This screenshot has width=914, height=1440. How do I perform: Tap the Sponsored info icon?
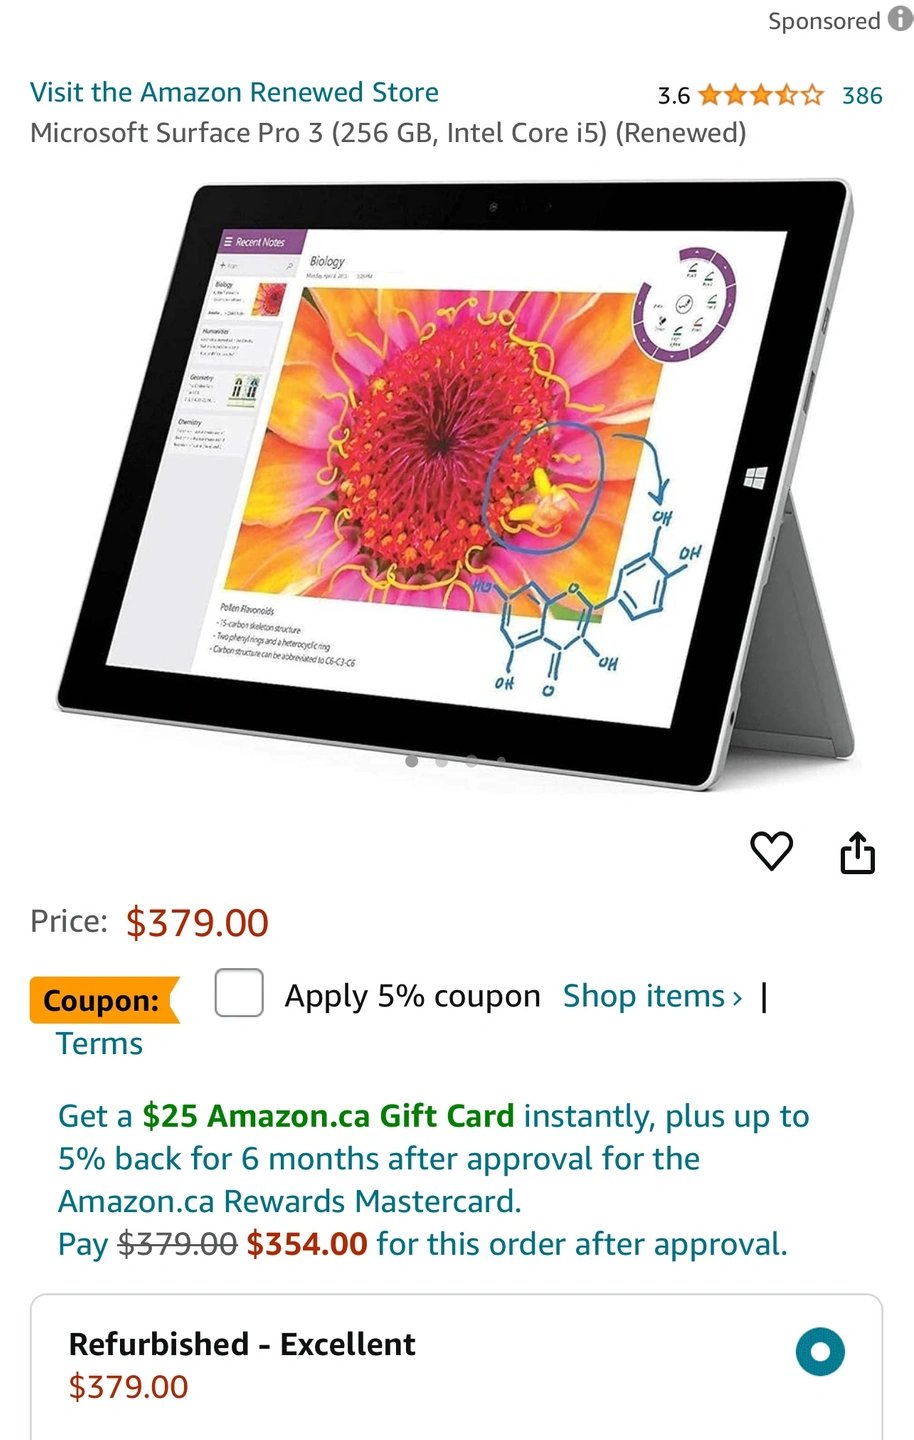point(900,19)
